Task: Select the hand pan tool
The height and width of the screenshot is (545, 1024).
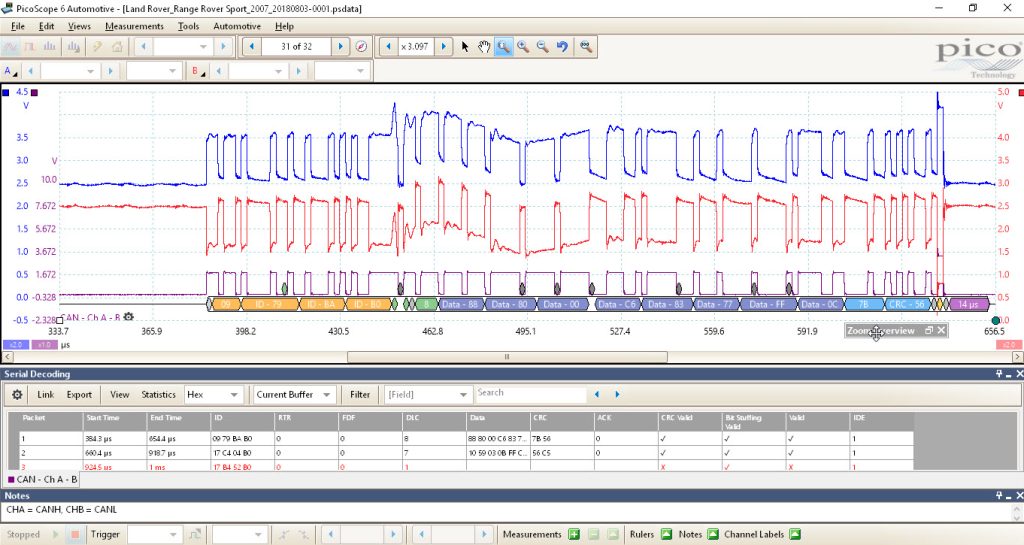Action: point(484,46)
